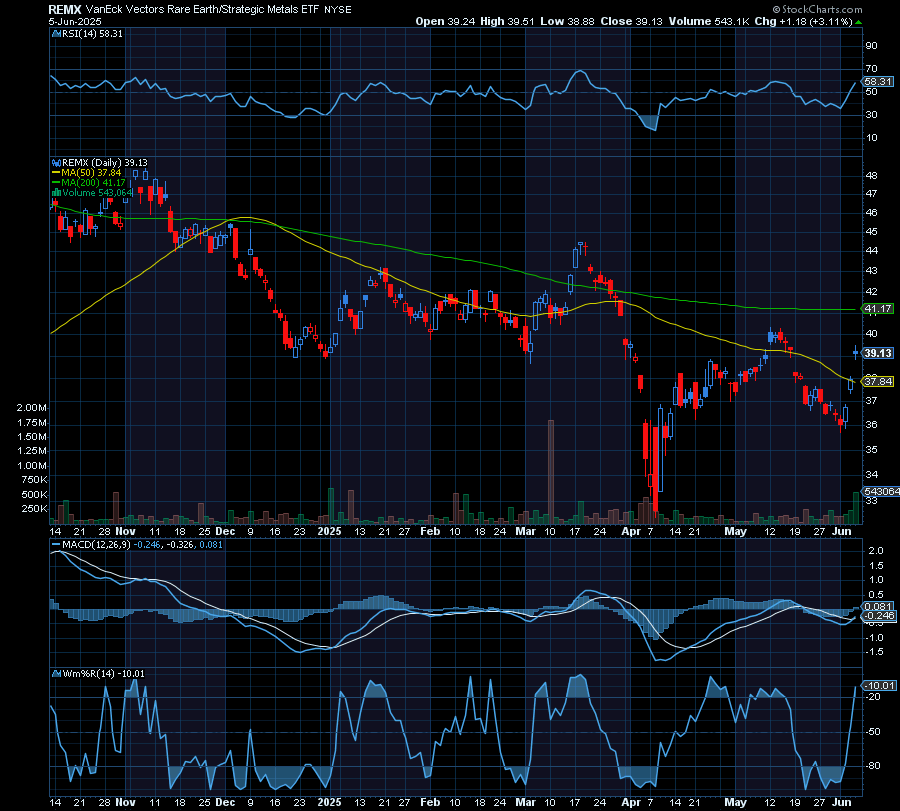Open the REMX ticker symbol
This screenshot has width=900, height=811.
pyautogui.click(x=59, y=8)
